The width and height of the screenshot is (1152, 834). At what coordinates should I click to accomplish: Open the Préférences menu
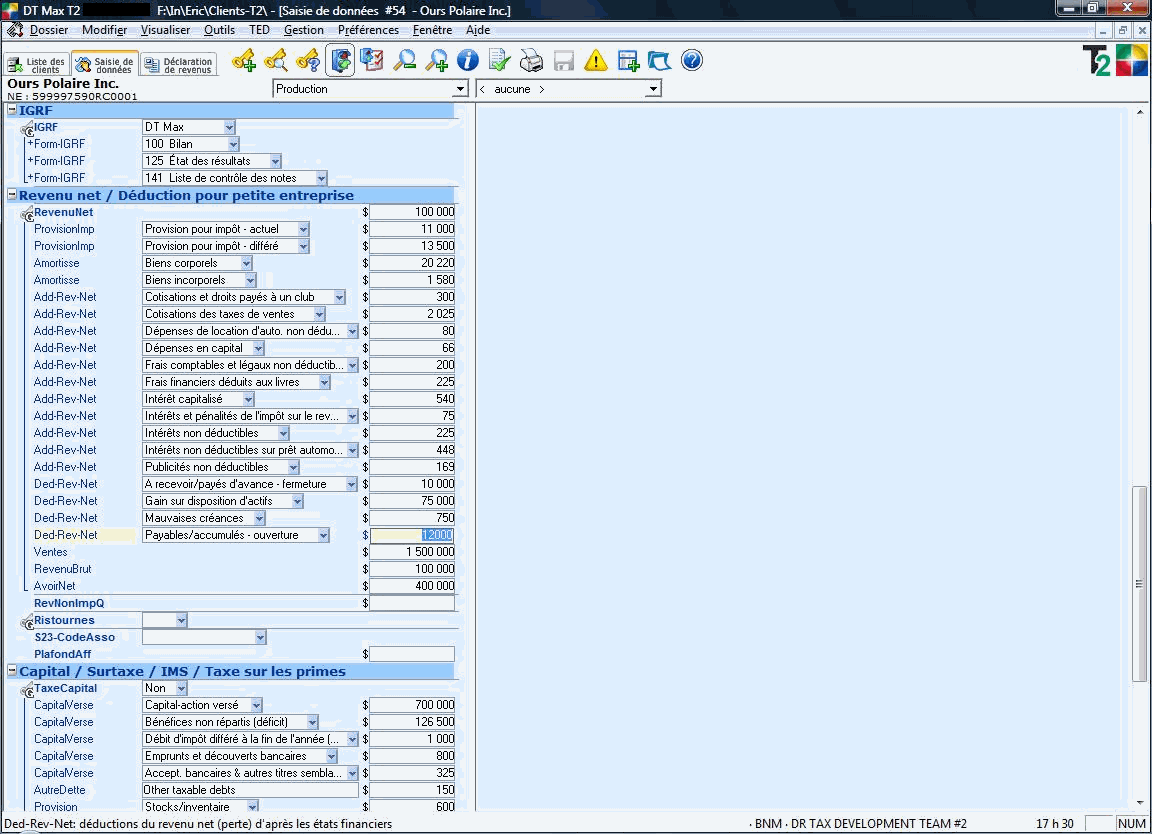(368, 30)
